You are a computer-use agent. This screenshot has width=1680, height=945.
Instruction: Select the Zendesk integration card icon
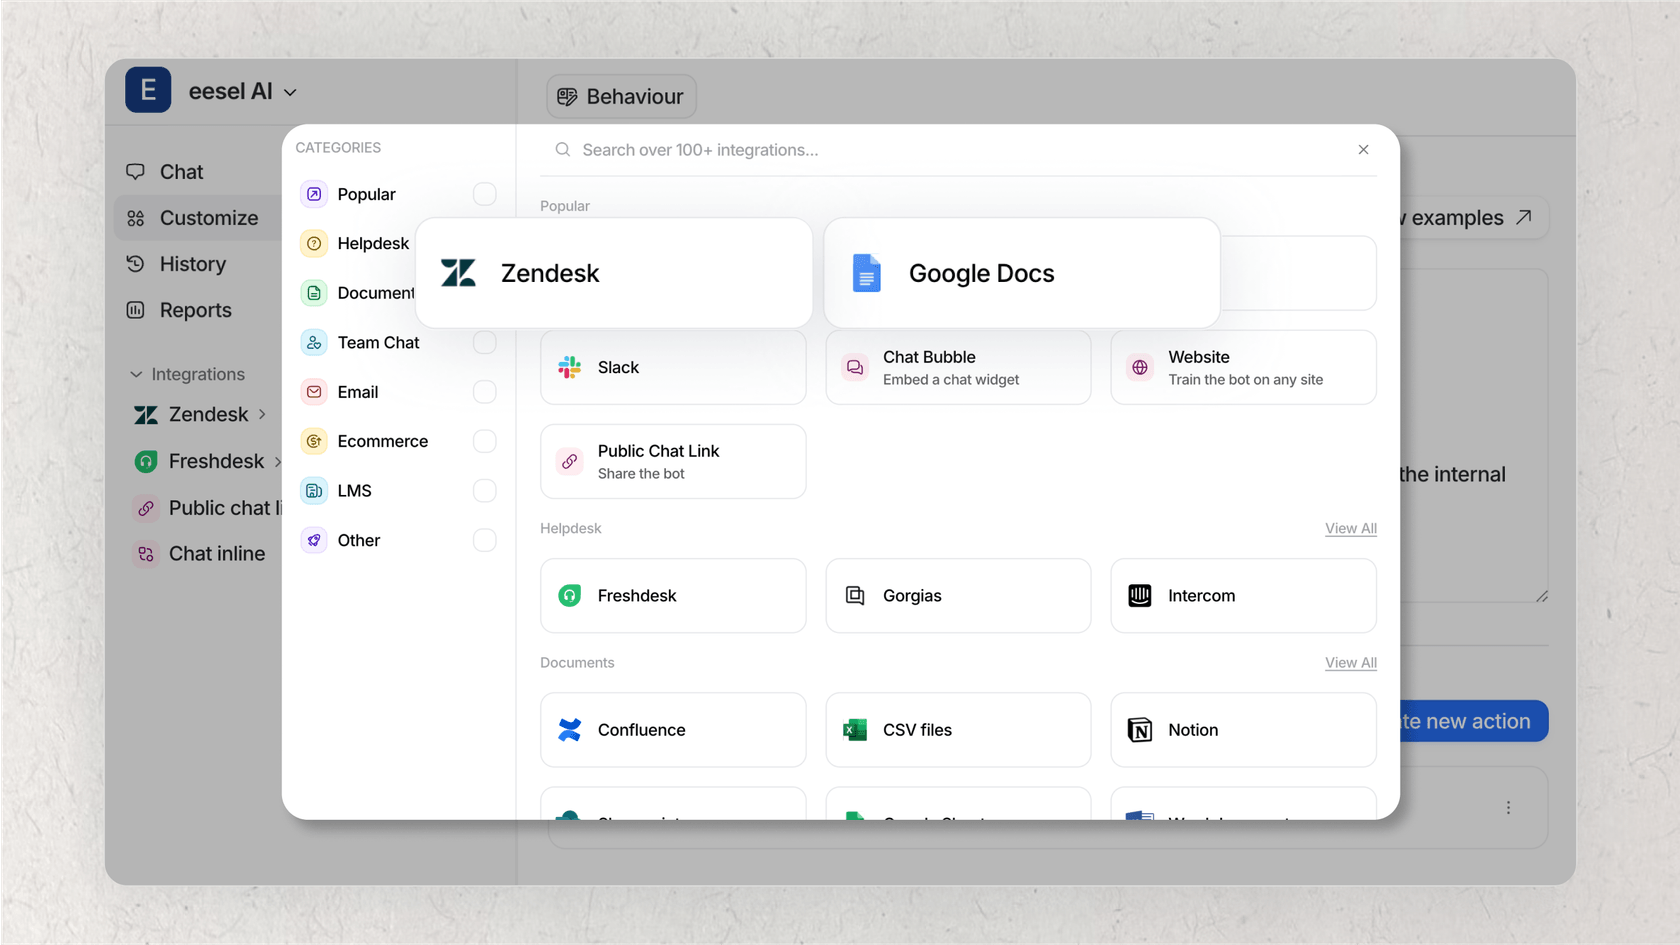point(458,272)
